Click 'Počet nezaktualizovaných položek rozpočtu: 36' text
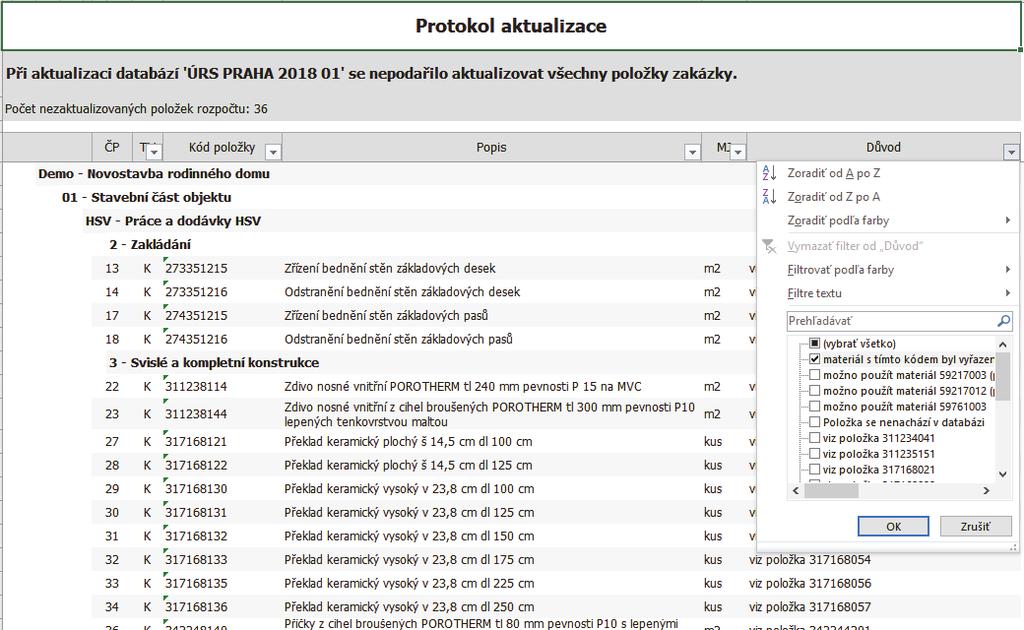1024x630 pixels. pos(136,108)
